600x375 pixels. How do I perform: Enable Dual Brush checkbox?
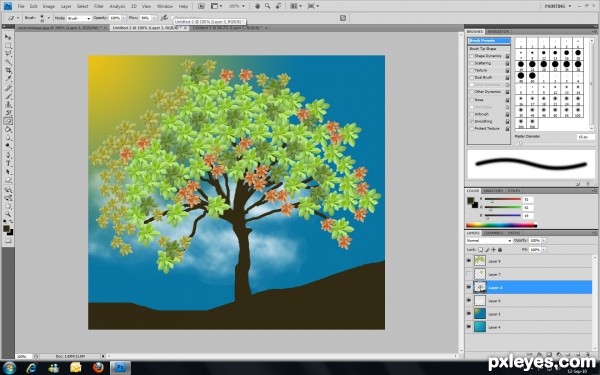click(471, 78)
